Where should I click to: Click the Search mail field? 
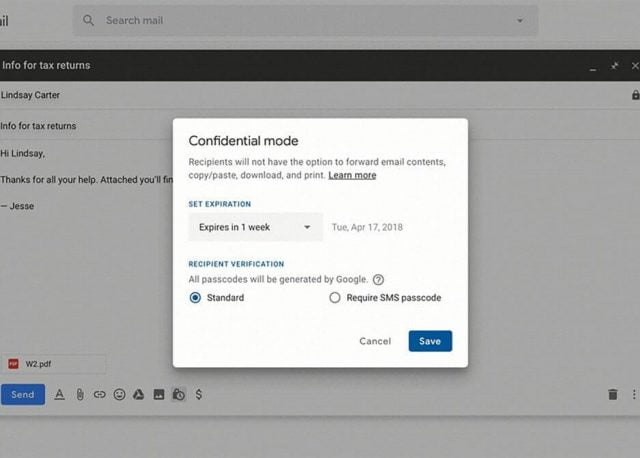[x=300, y=21]
